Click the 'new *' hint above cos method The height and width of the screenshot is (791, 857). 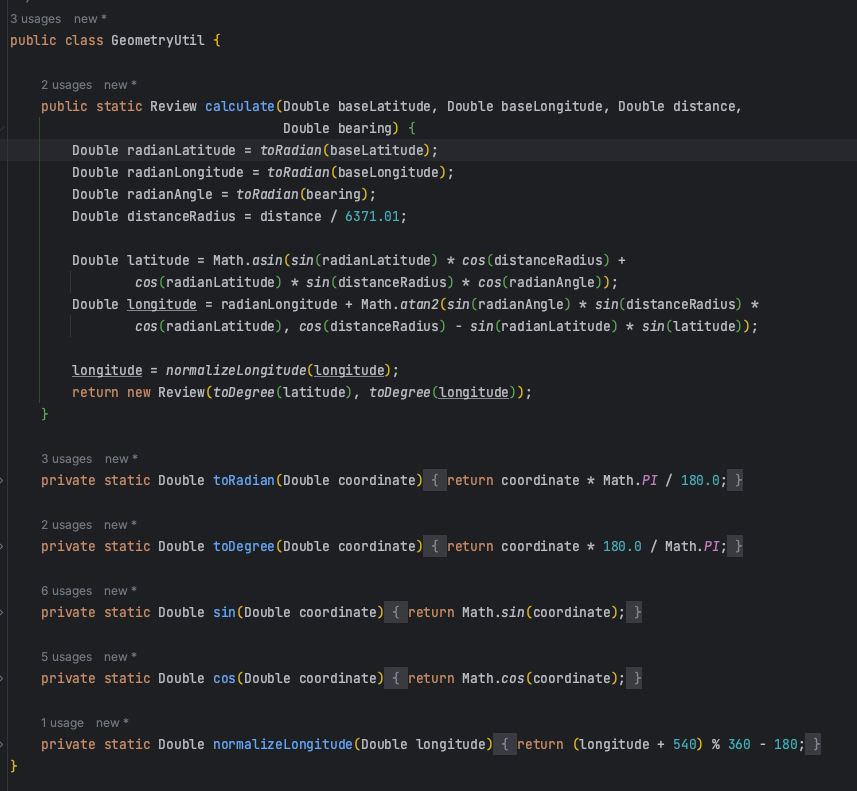(120, 657)
